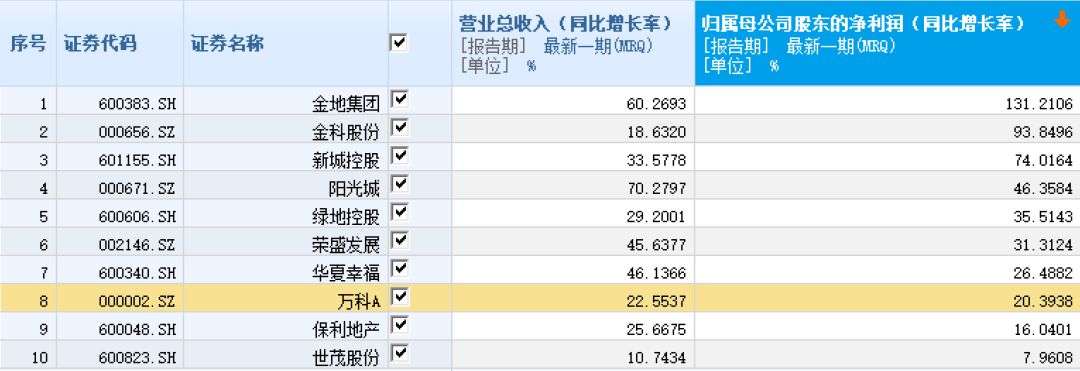Screen dimensions: 1080x371
Task: Toggle the checkbox in 荣盛发展 row
Action: [x=399, y=241]
